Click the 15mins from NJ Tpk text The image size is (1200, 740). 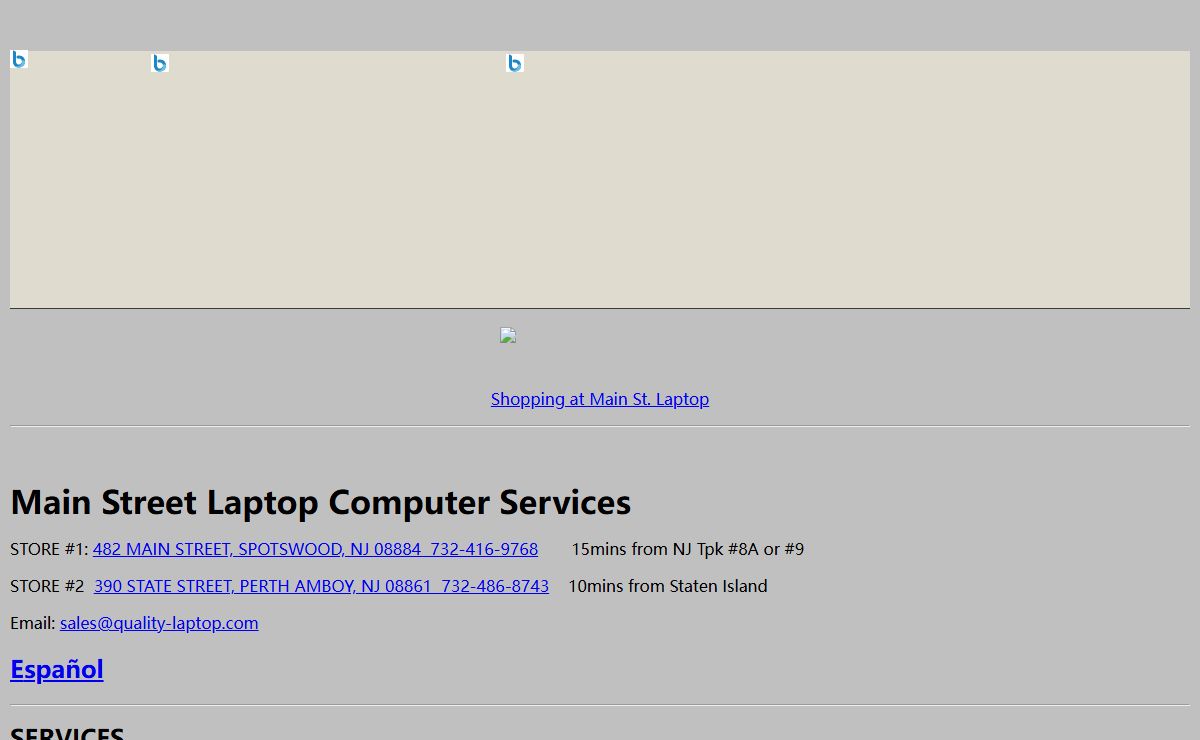pos(687,549)
